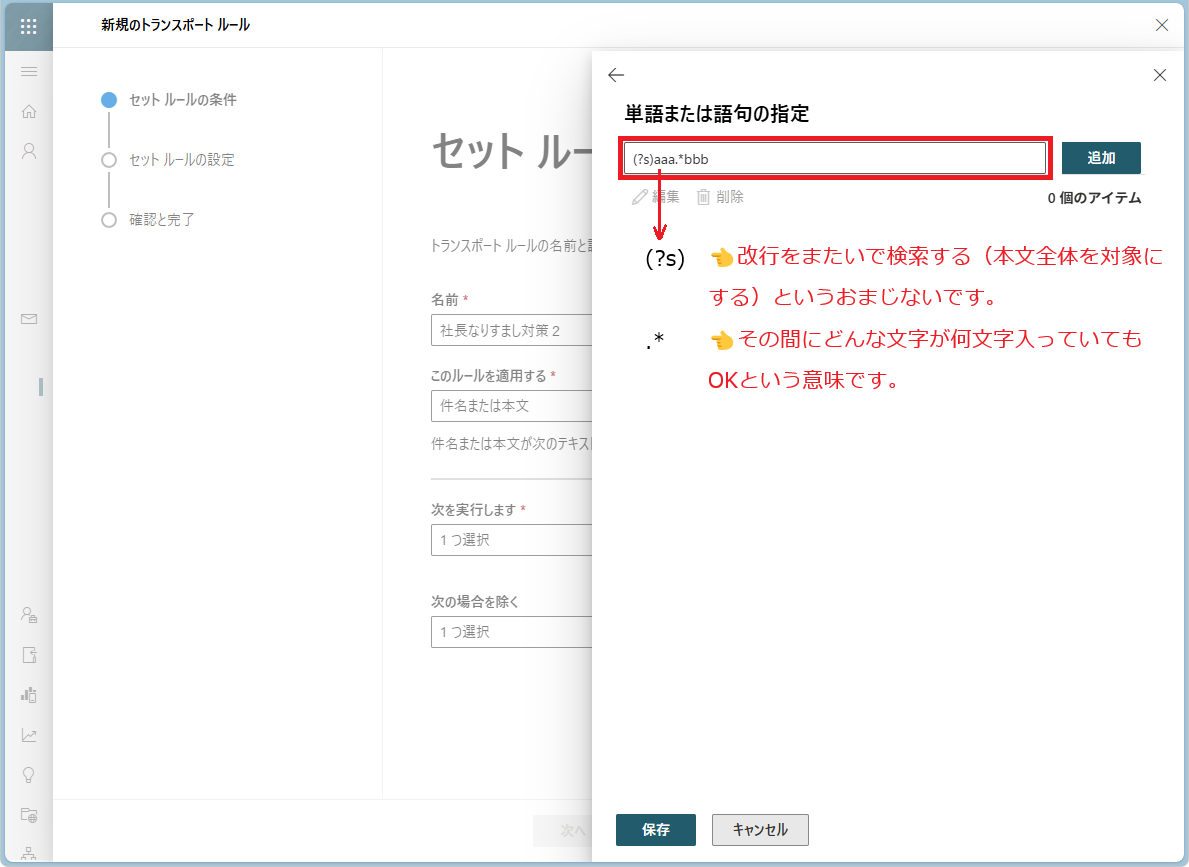Open mail flow via the envelope icon
The height and width of the screenshot is (867, 1189).
tap(29, 319)
